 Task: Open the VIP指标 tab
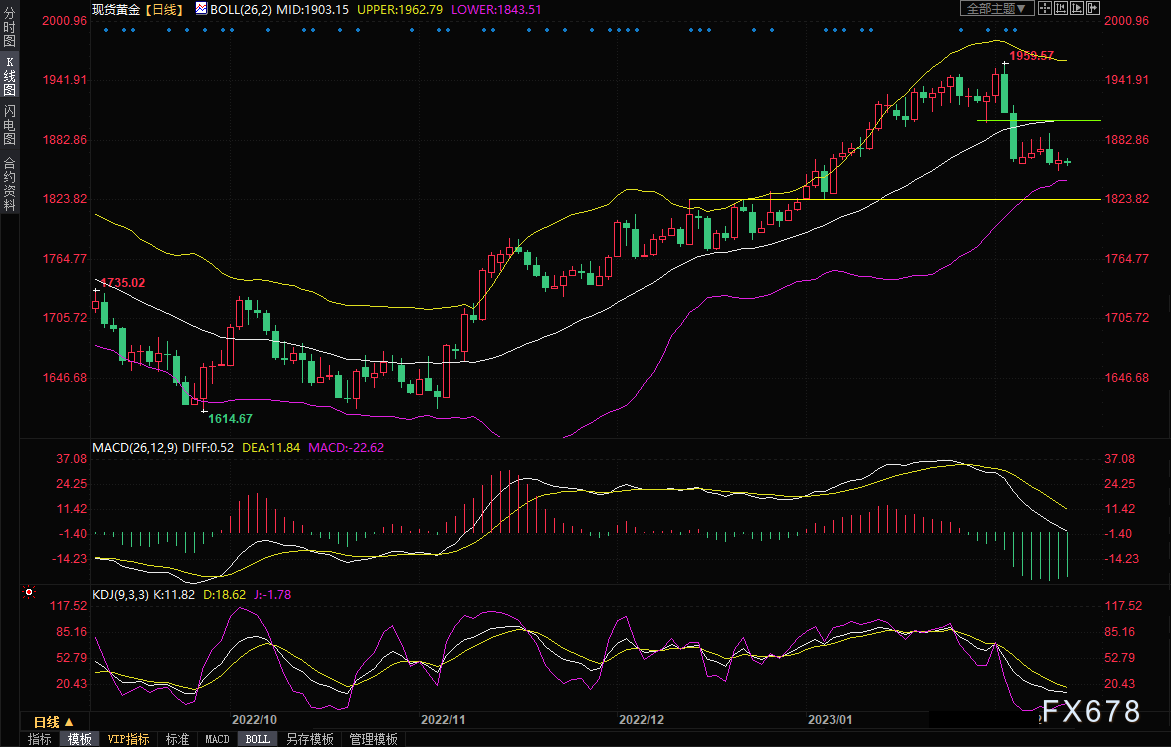128,739
